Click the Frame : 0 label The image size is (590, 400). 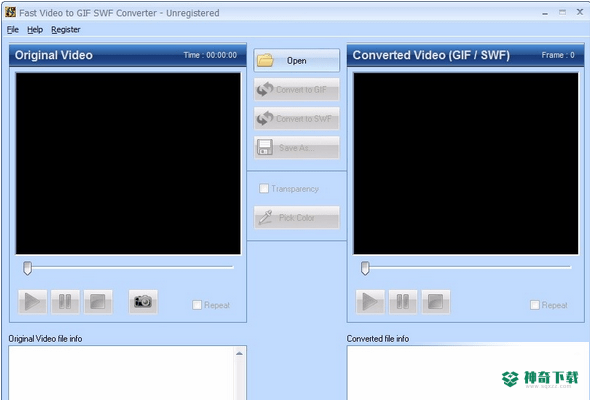click(558, 55)
